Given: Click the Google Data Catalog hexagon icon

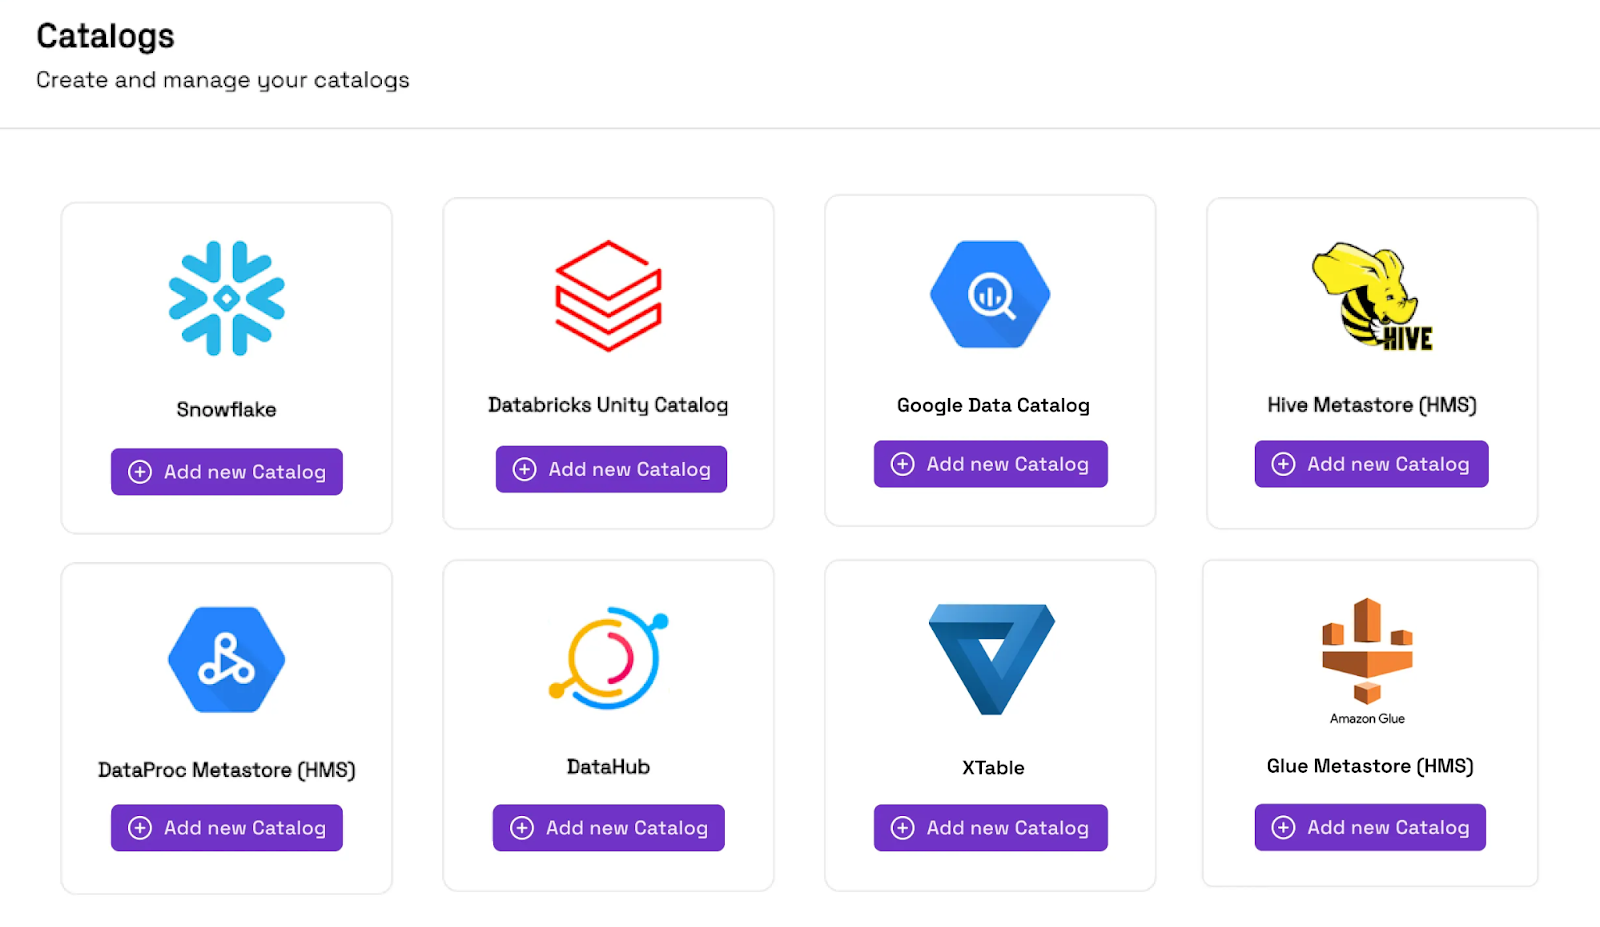Looking at the screenshot, I should pyautogui.click(x=990, y=294).
